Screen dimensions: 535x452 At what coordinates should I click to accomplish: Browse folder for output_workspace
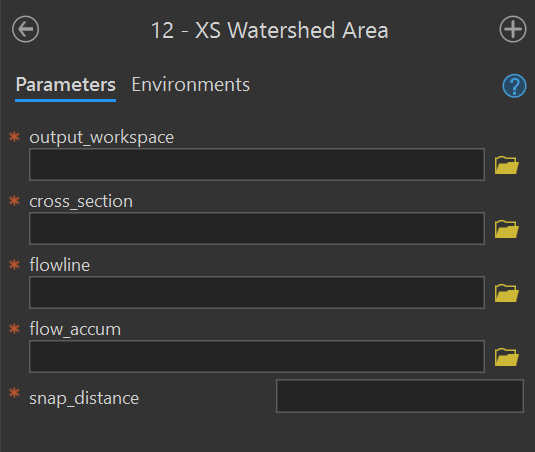coord(507,165)
